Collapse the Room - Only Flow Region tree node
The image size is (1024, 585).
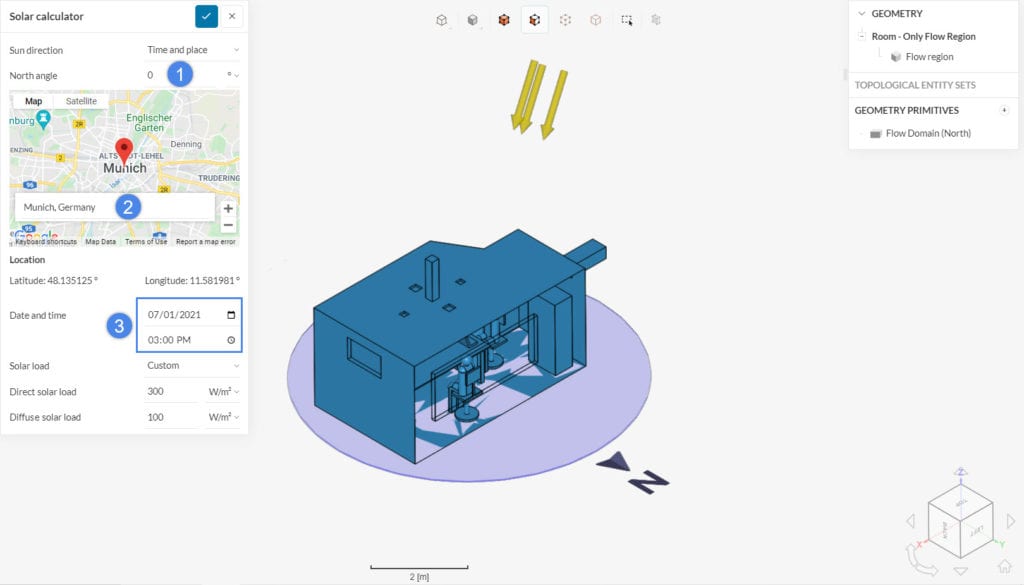pyautogui.click(x=861, y=36)
